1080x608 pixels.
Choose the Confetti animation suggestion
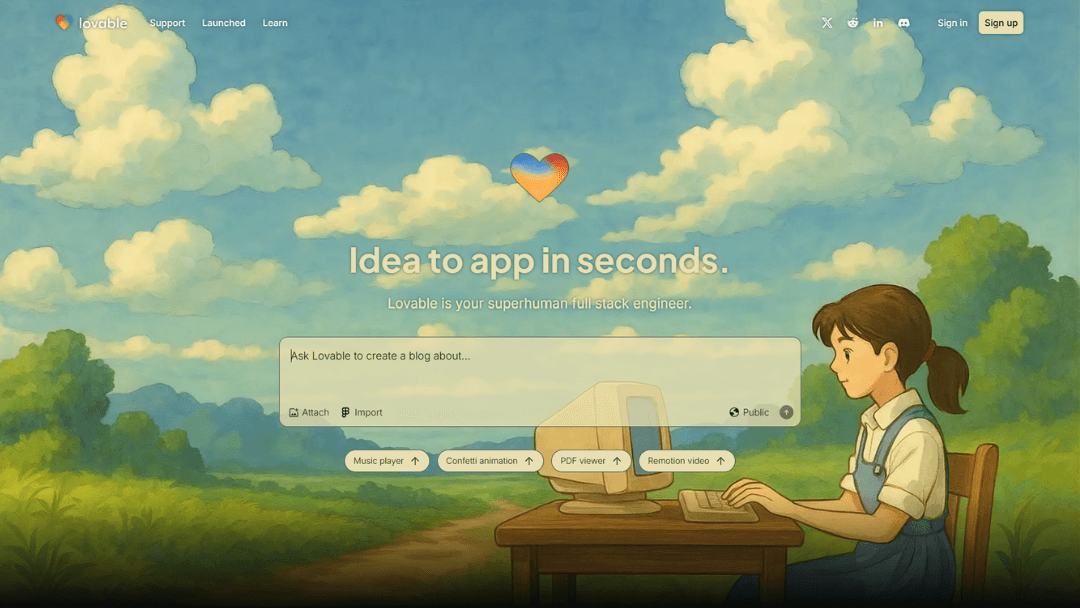point(489,461)
